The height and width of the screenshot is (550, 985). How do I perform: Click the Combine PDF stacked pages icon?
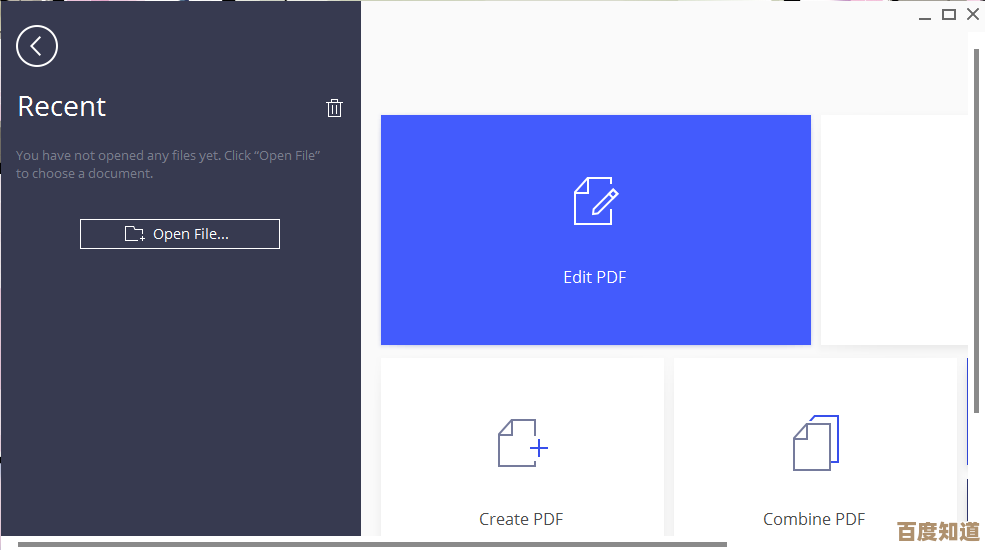click(x=815, y=443)
